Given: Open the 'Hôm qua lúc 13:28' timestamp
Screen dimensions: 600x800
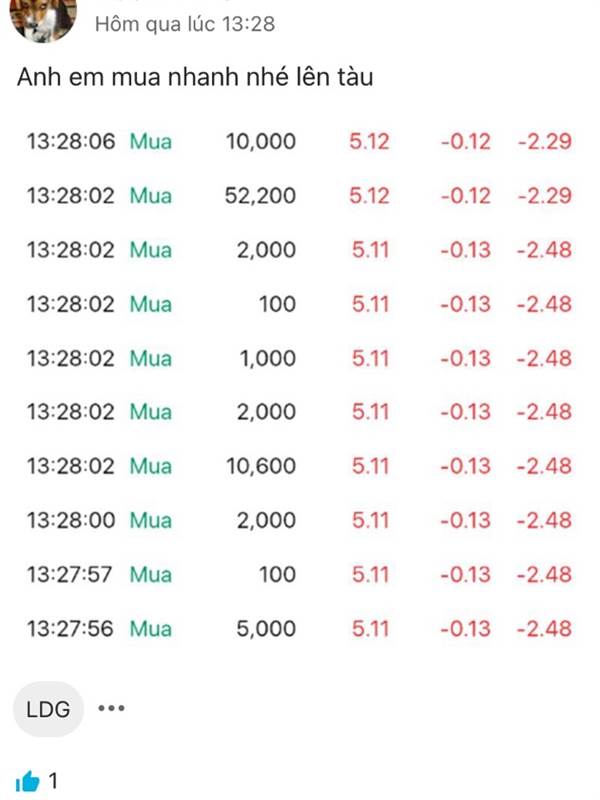Looking at the screenshot, I should [185, 24].
